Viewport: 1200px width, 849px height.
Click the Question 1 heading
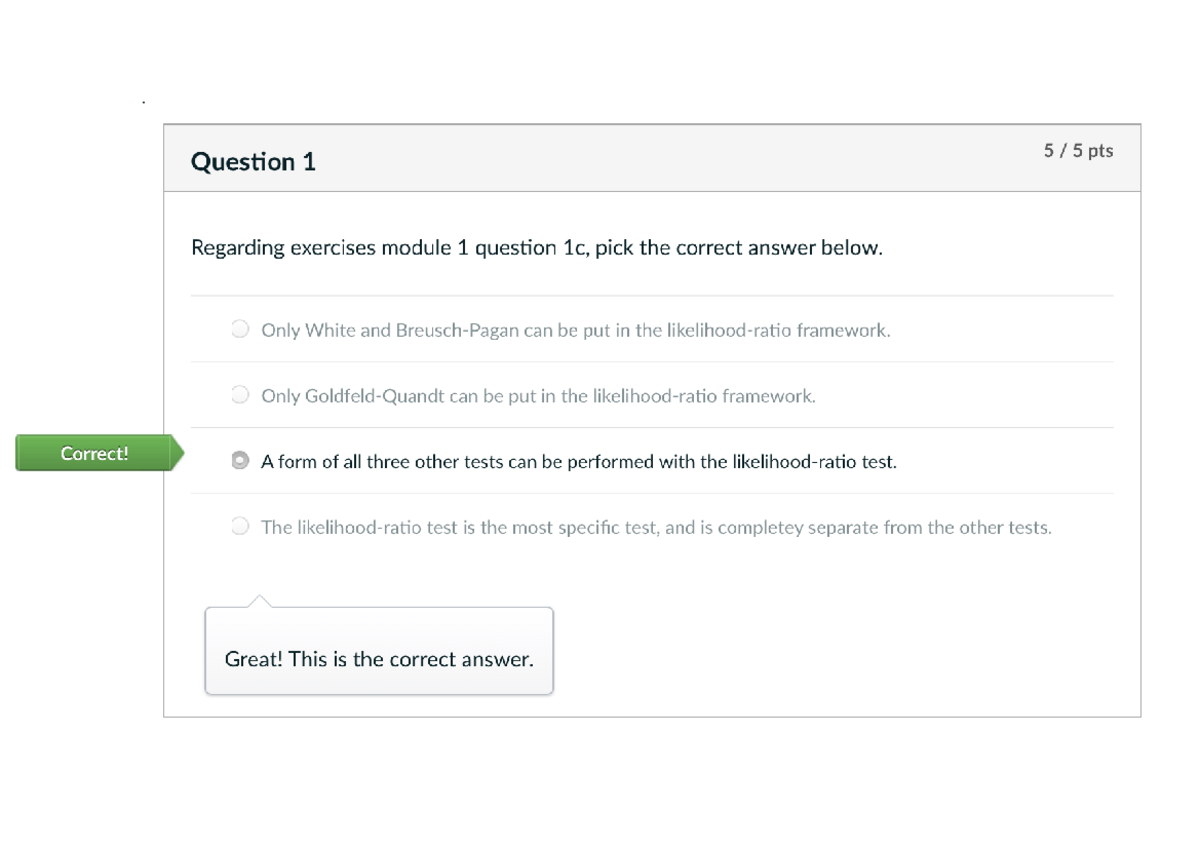[253, 161]
